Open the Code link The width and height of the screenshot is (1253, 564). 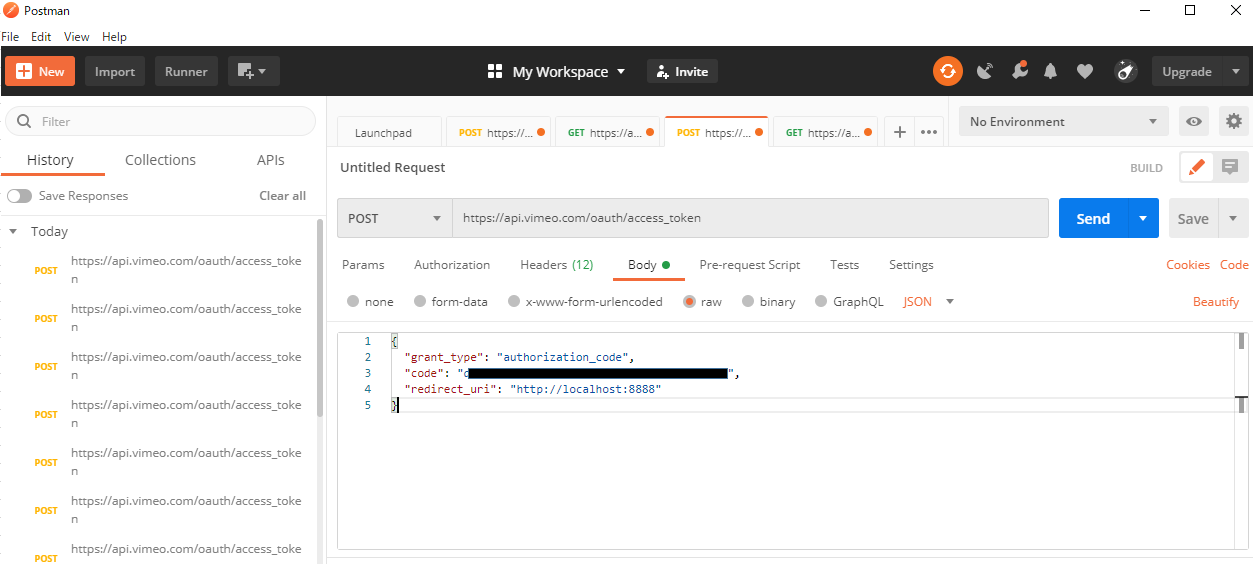point(1234,265)
